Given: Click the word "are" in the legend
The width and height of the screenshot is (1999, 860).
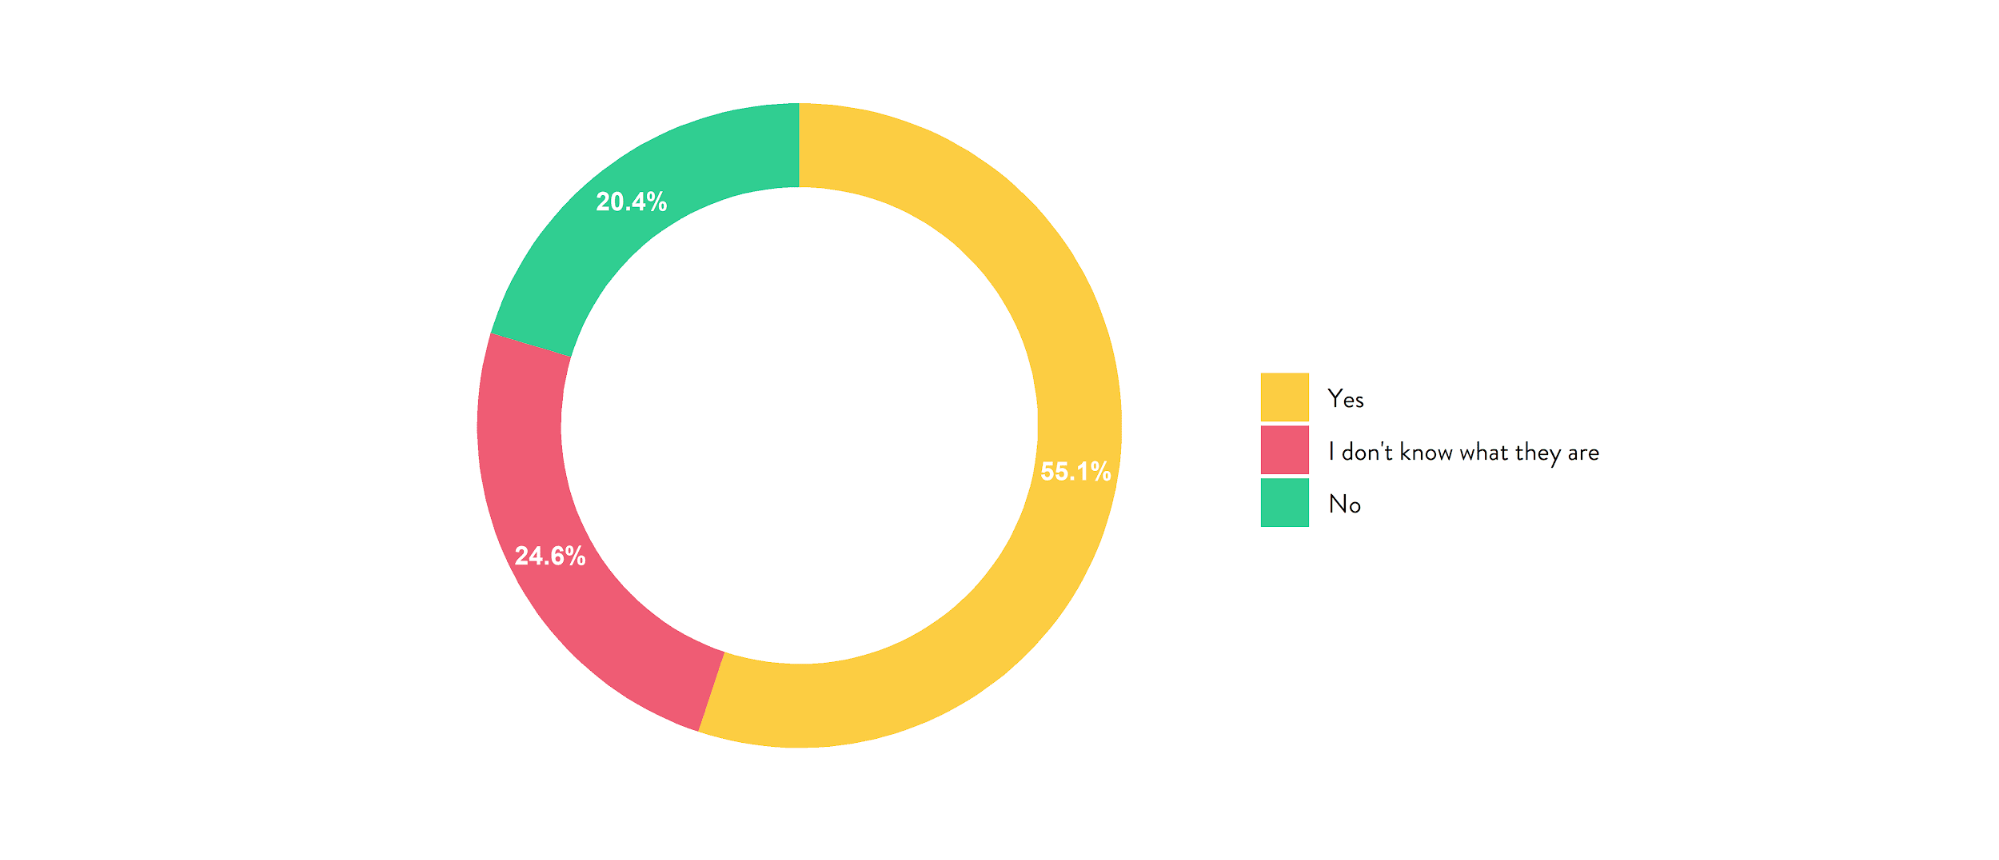Looking at the screenshot, I should 1583,453.
